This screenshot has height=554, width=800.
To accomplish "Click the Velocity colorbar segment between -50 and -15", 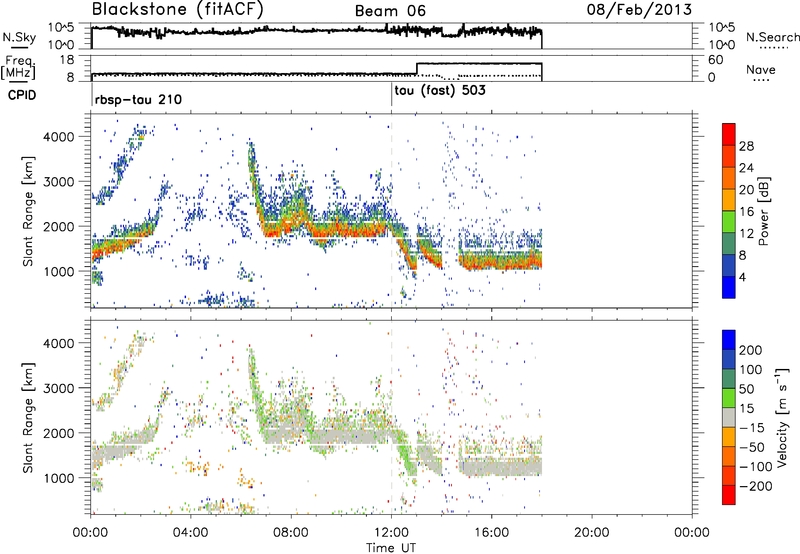I will [x=729, y=437].
